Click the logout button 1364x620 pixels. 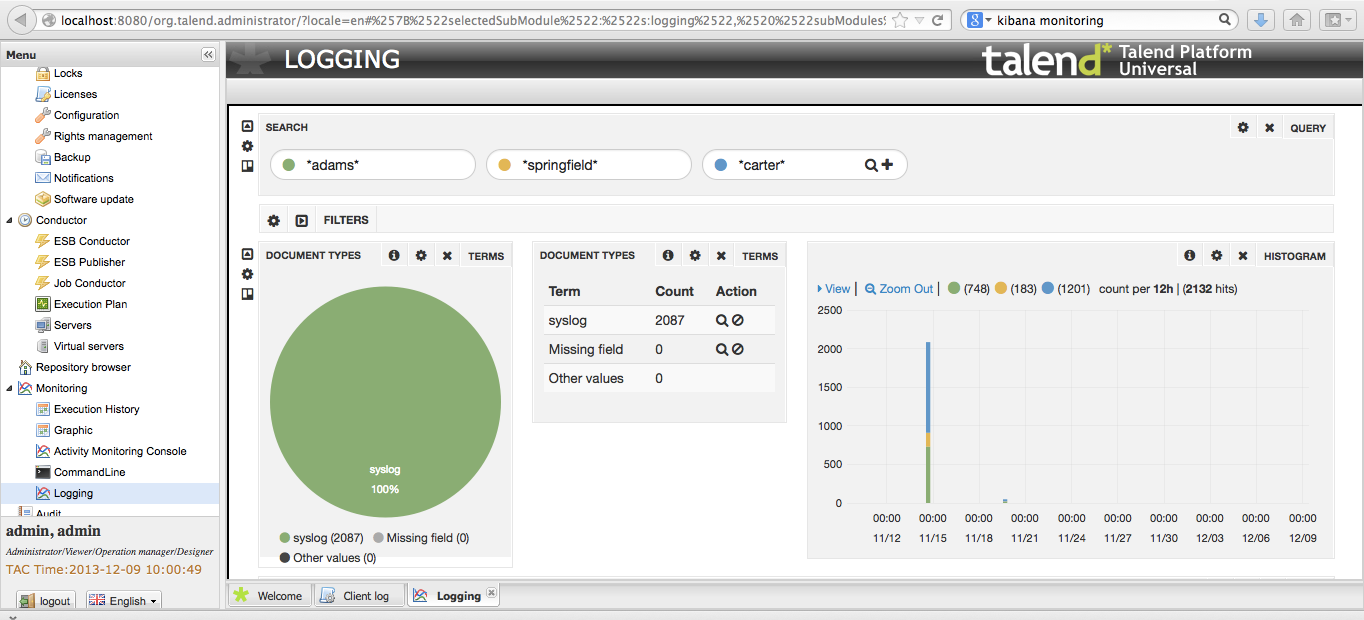point(46,601)
